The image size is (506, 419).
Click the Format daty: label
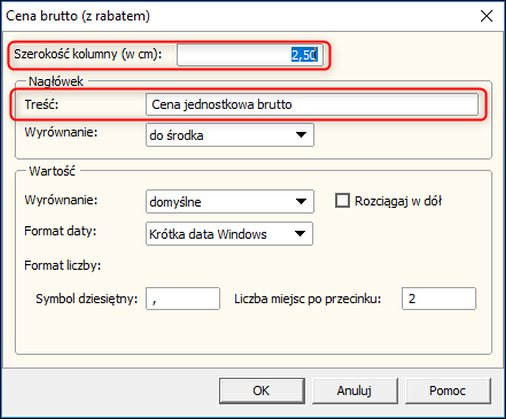tap(60, 231)
